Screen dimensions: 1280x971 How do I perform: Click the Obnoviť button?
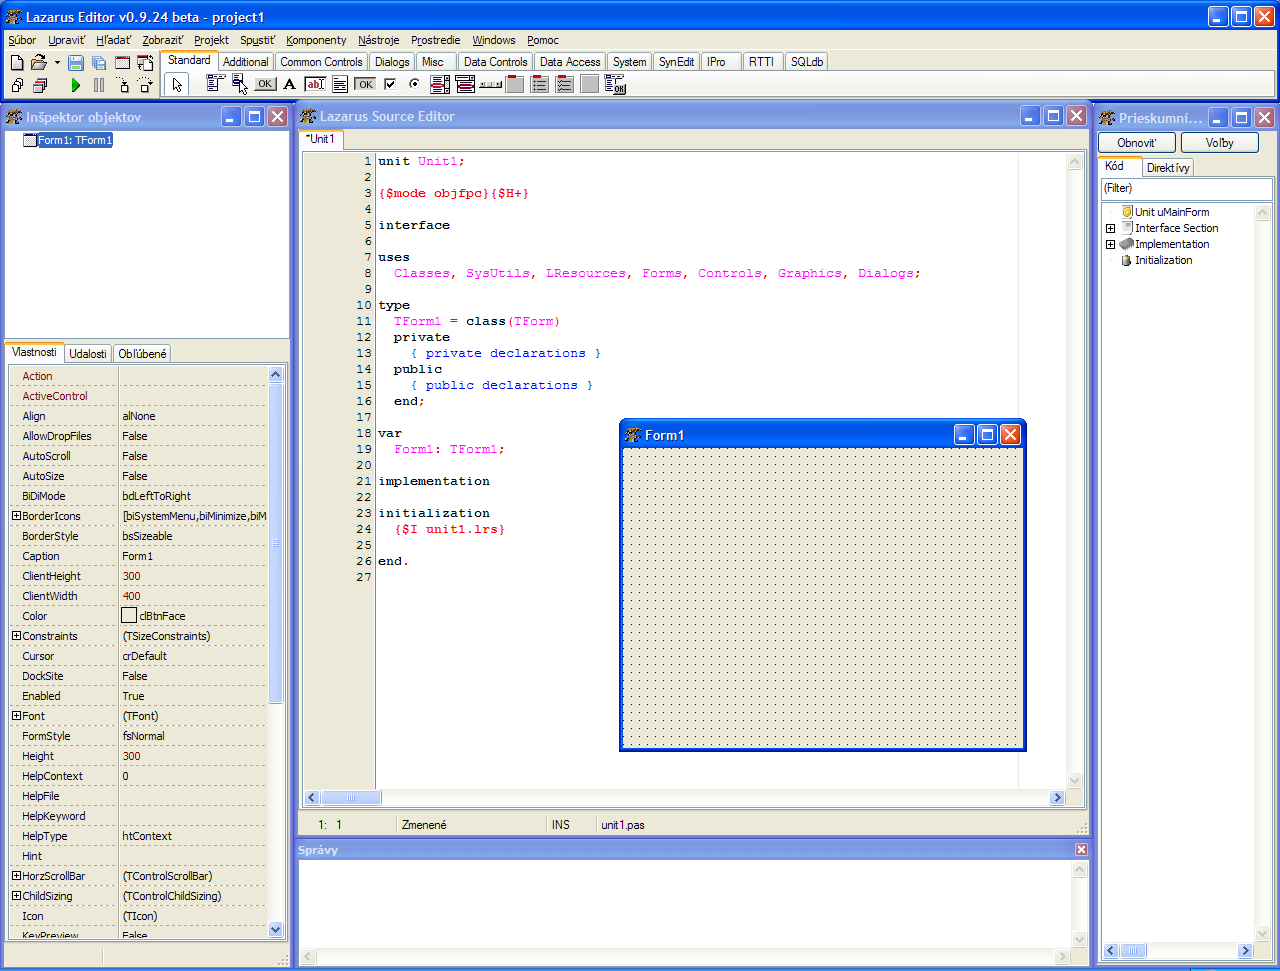pyautogui.click(x=1137, y=143)
